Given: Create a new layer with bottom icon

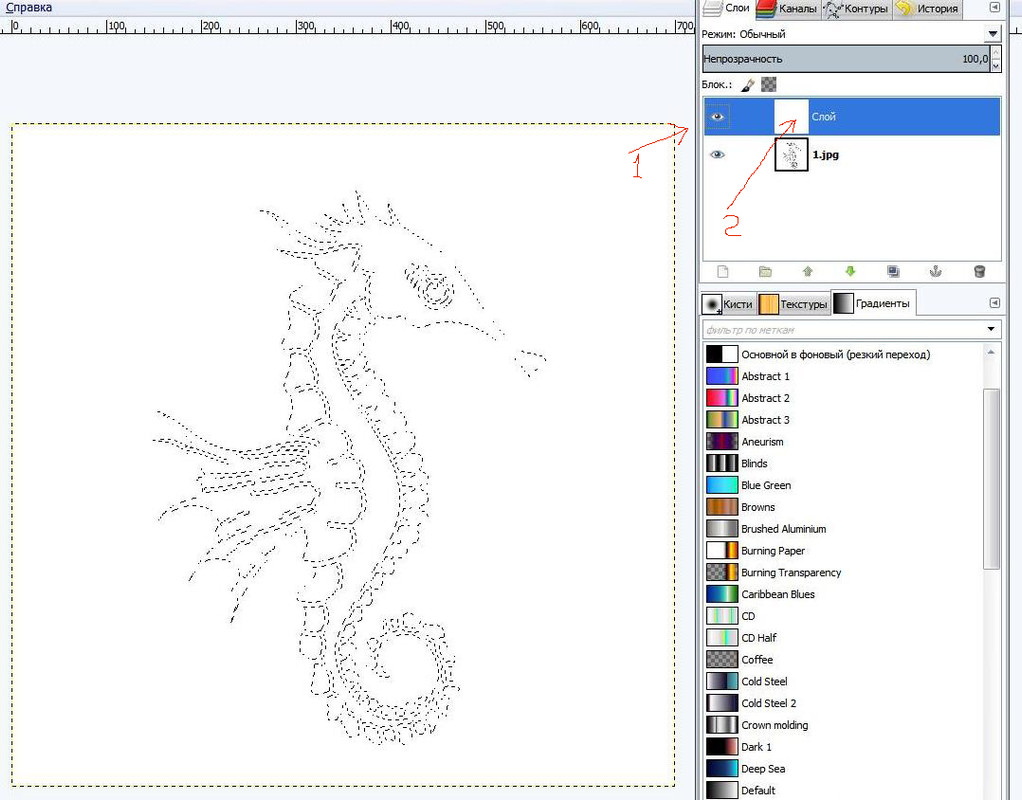Looking at the screenshot, I should tap(722, 271).
